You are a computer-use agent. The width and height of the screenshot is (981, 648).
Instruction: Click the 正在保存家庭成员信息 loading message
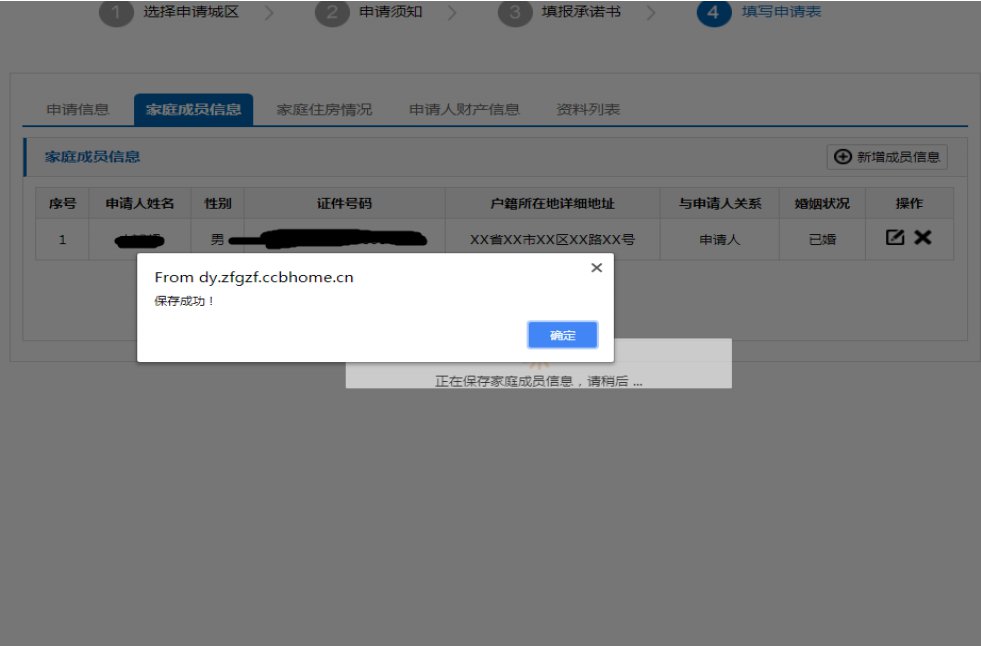(539, 381)
